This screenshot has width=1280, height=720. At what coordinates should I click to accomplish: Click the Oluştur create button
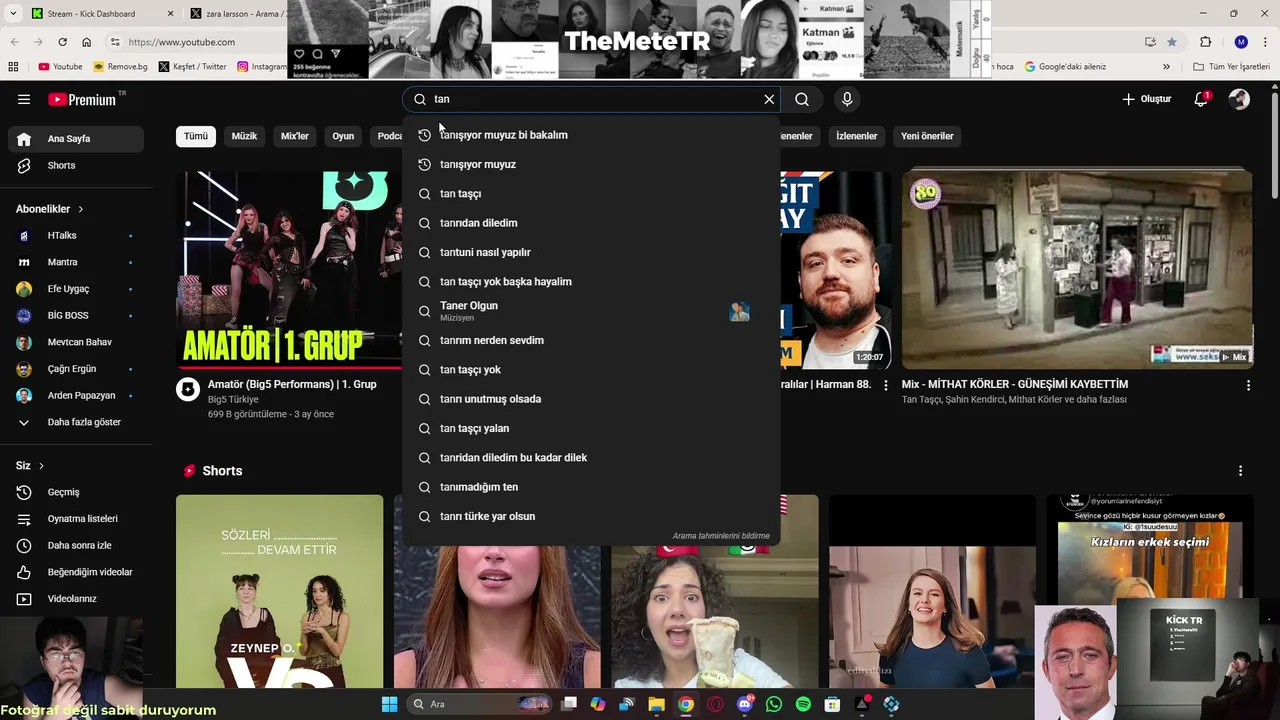1146,99
